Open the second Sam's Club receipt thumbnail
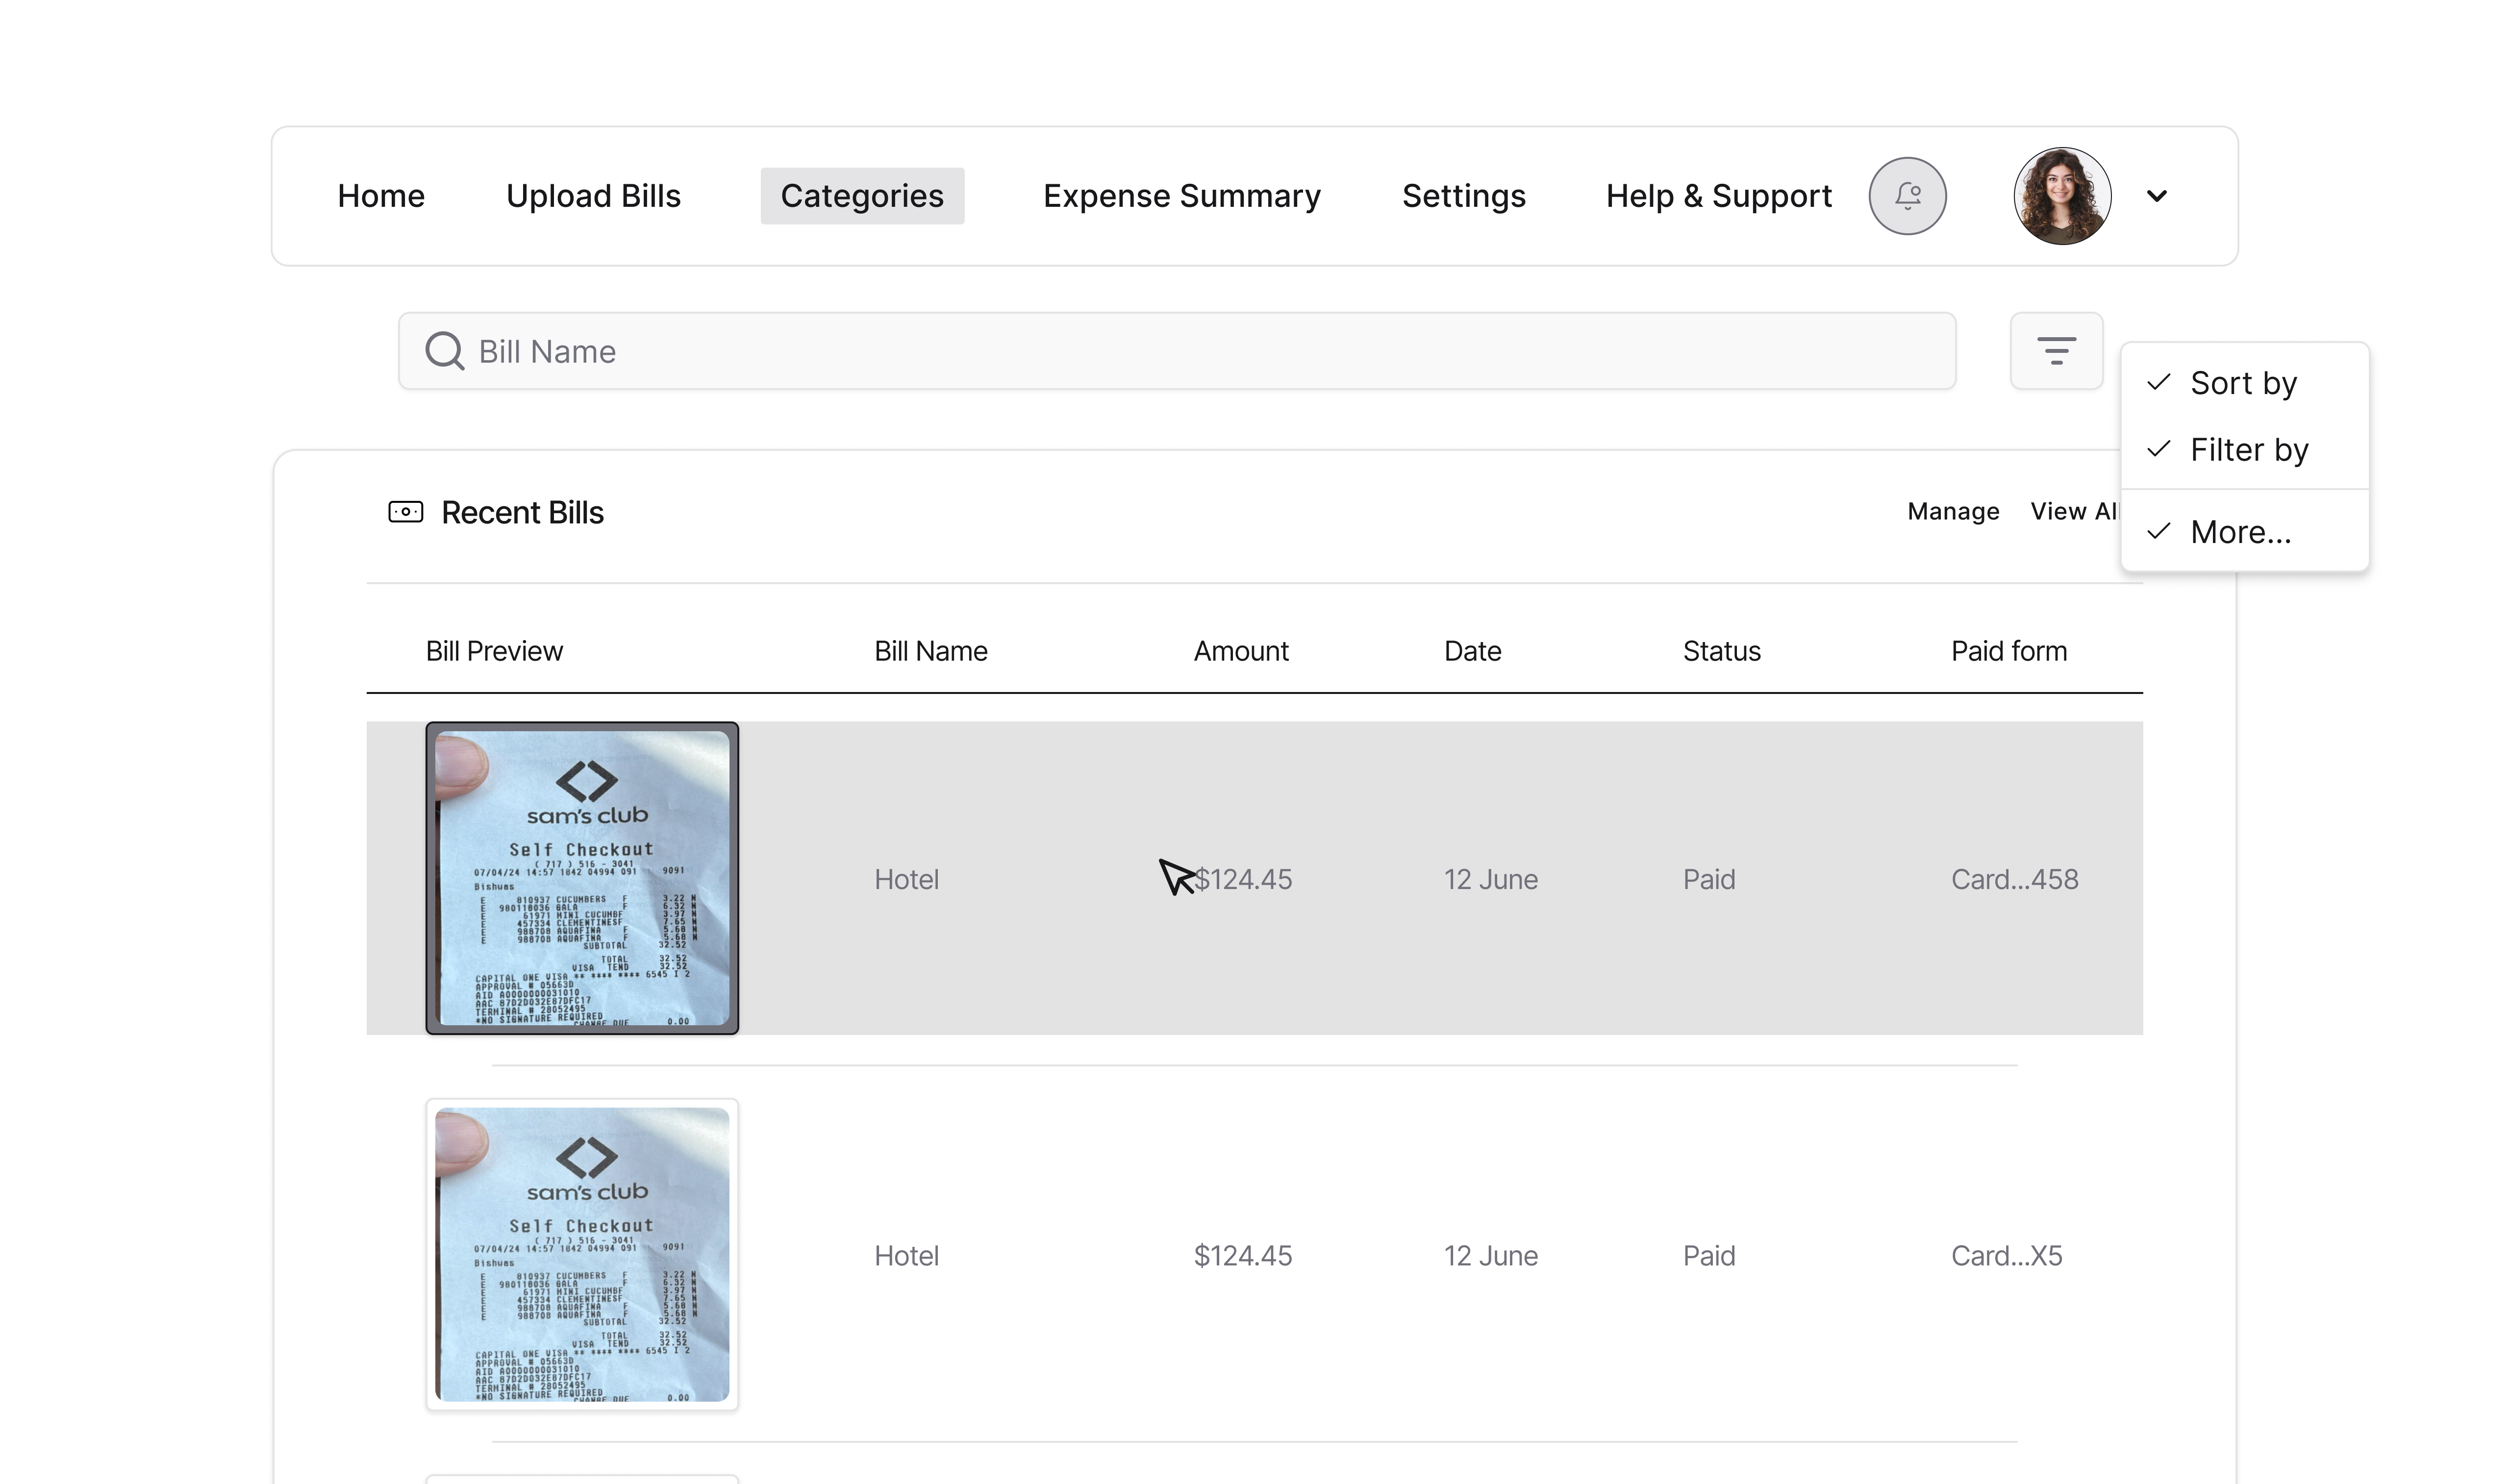Screen dimensions: 2510x1484 [x=582, y=1255]
